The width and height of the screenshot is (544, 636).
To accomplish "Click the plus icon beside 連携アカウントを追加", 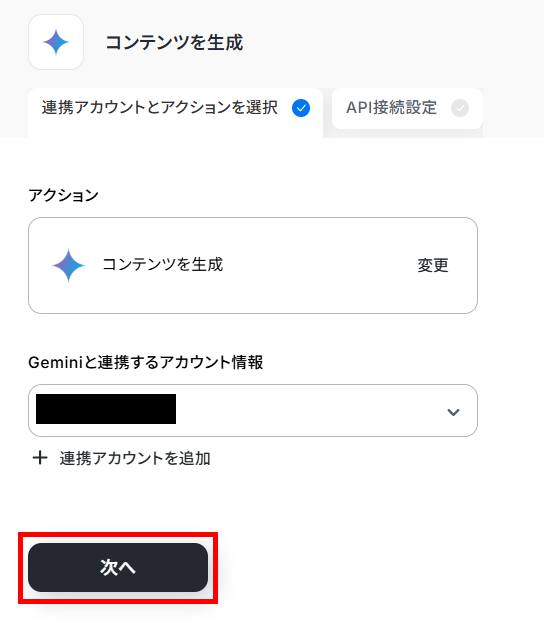I will point(40,458).
